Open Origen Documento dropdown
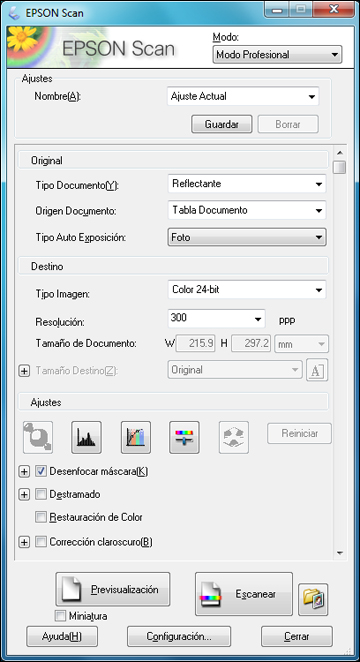Image resolution: width=360 pixels, height=662 pixels. (x=247, y=210)
